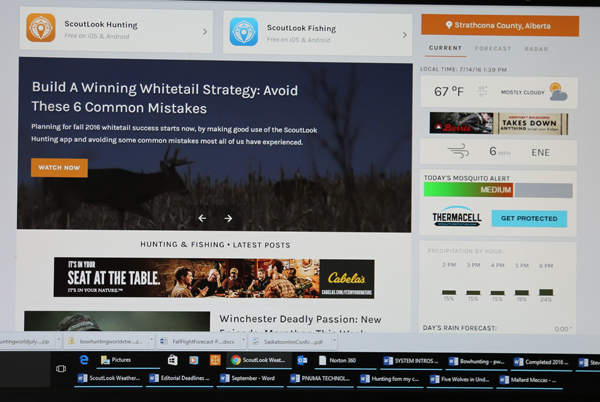Expand the ScoutLook Hunting card chevron
Image resolution: width=600 pixels, height=402 pixels.
coord(205,31)
